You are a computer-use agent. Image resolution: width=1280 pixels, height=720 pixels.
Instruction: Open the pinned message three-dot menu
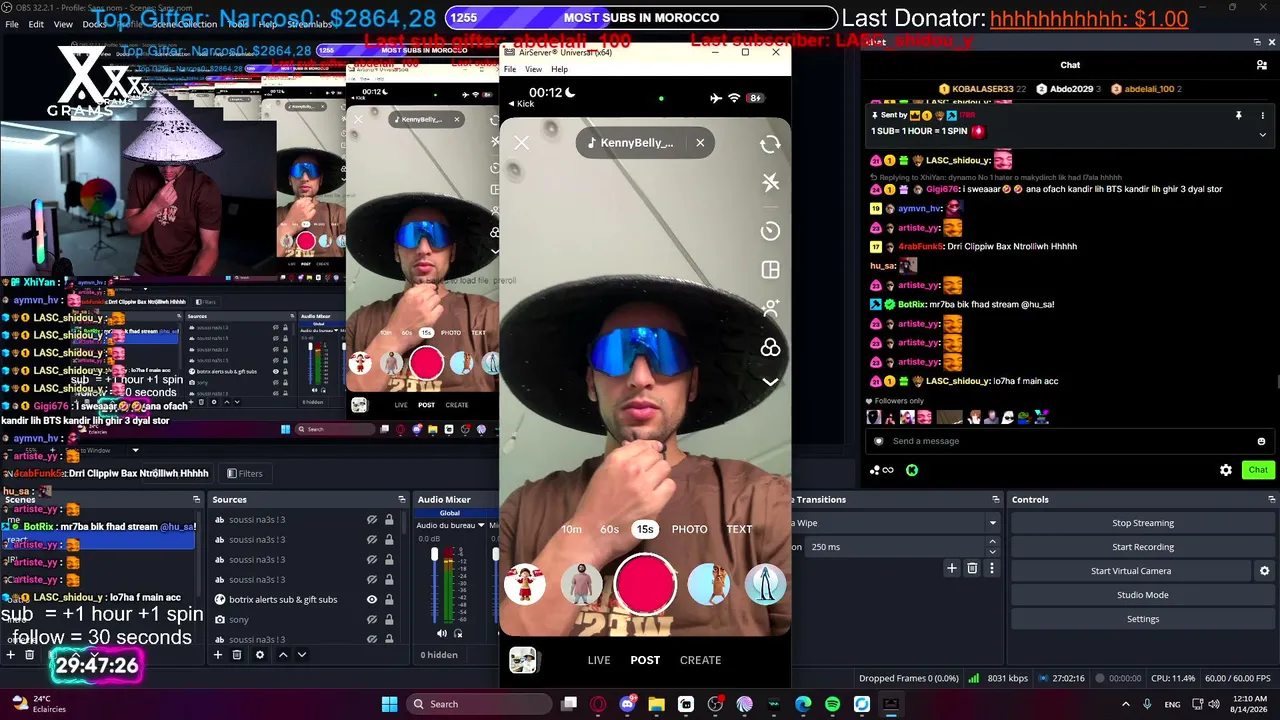(1262, 116)
